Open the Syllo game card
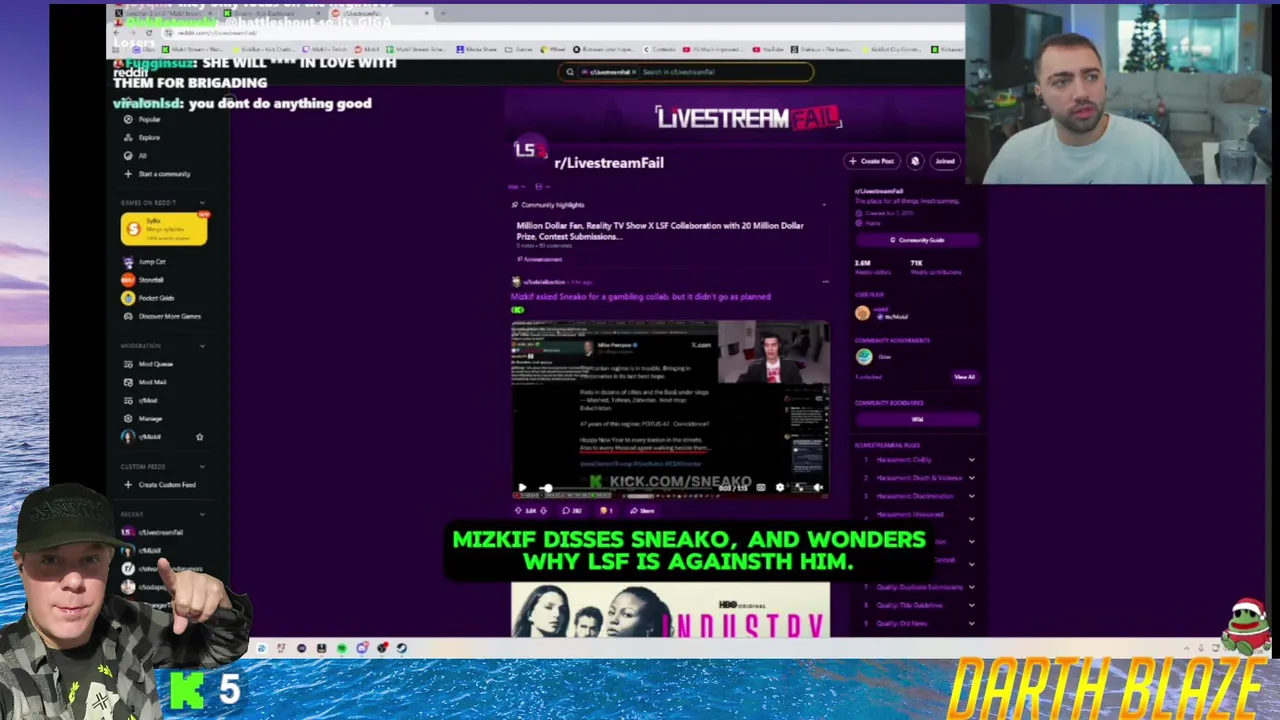The image size is (1280, 720). pyautogui.click(x=164, y=229)
